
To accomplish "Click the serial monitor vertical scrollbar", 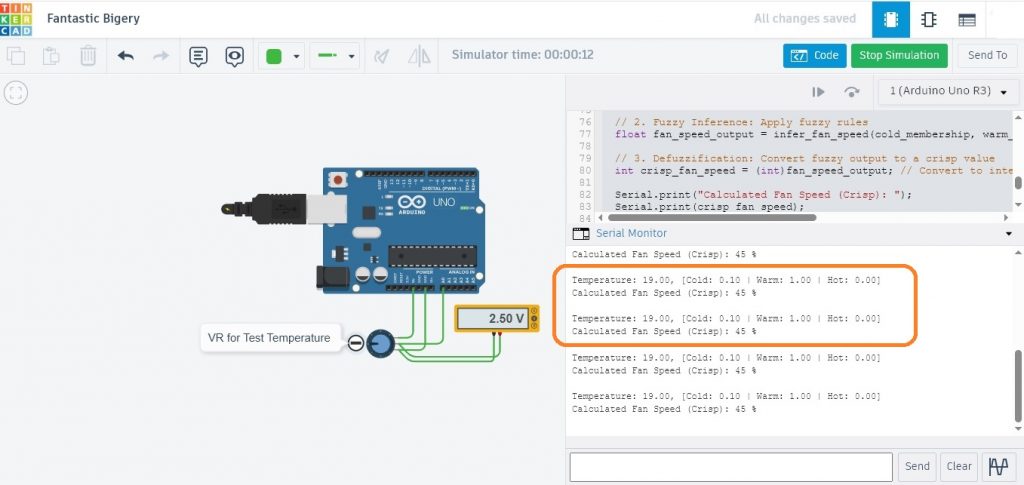I will [1017, 386].
